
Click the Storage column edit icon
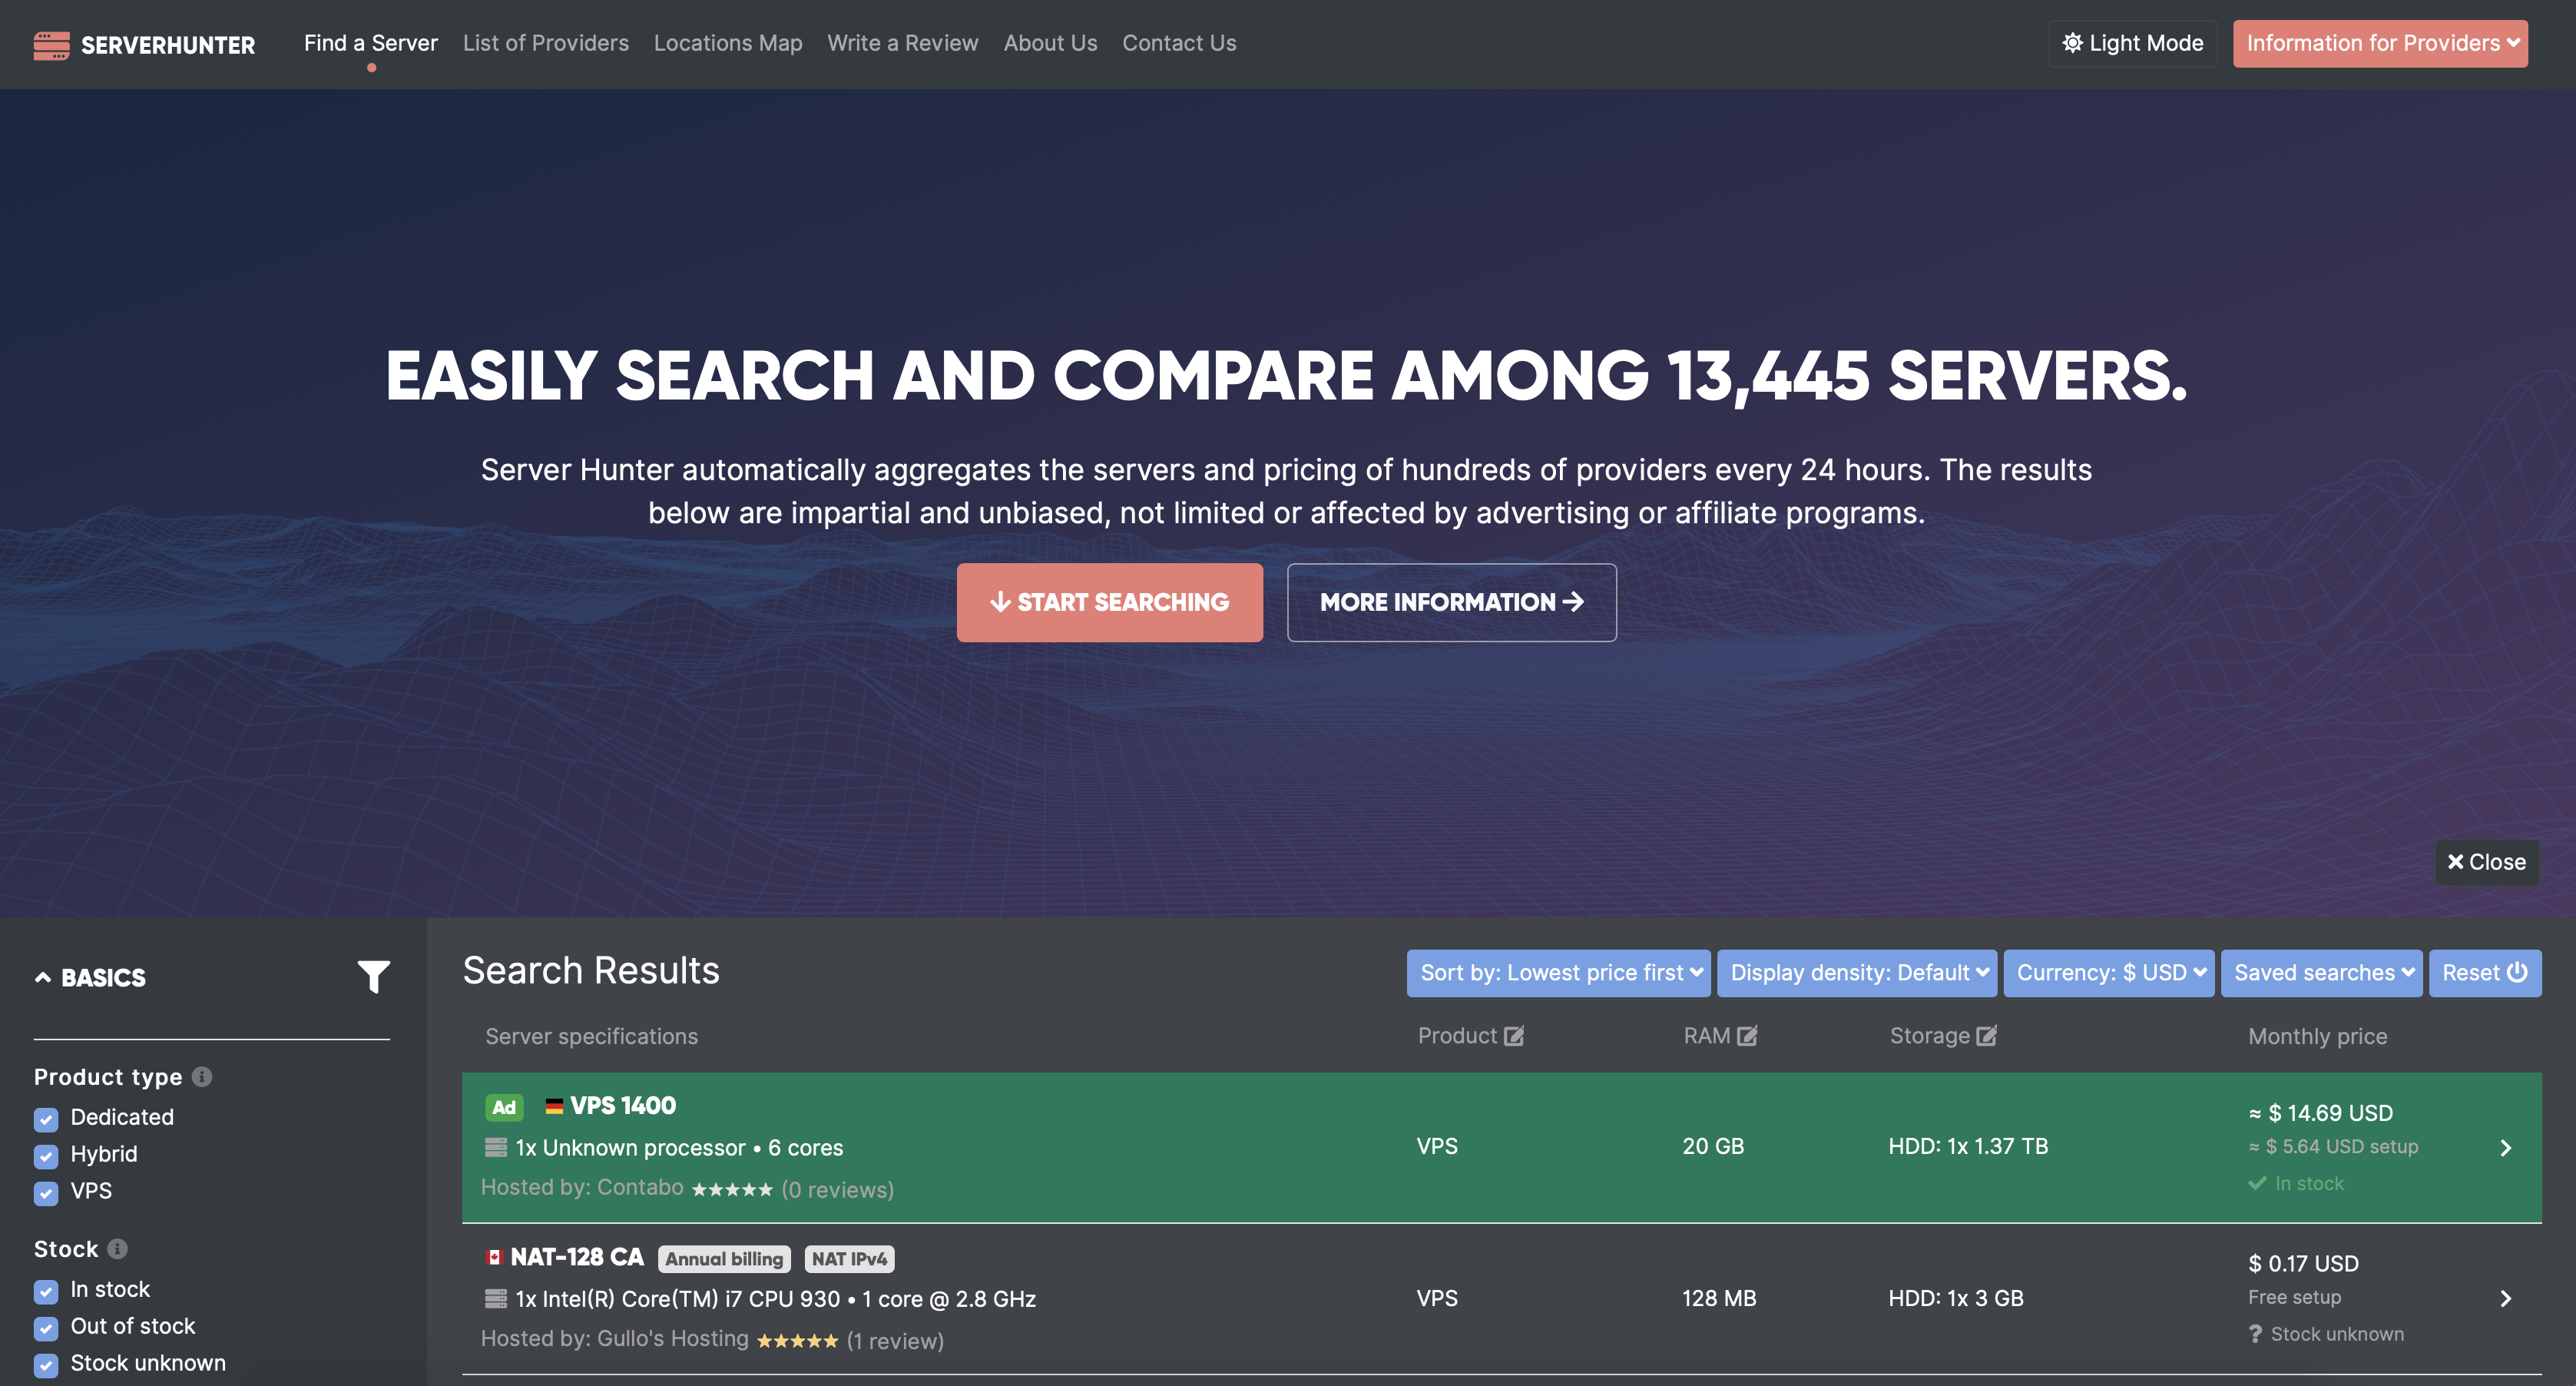(x=1986, y=1036)
